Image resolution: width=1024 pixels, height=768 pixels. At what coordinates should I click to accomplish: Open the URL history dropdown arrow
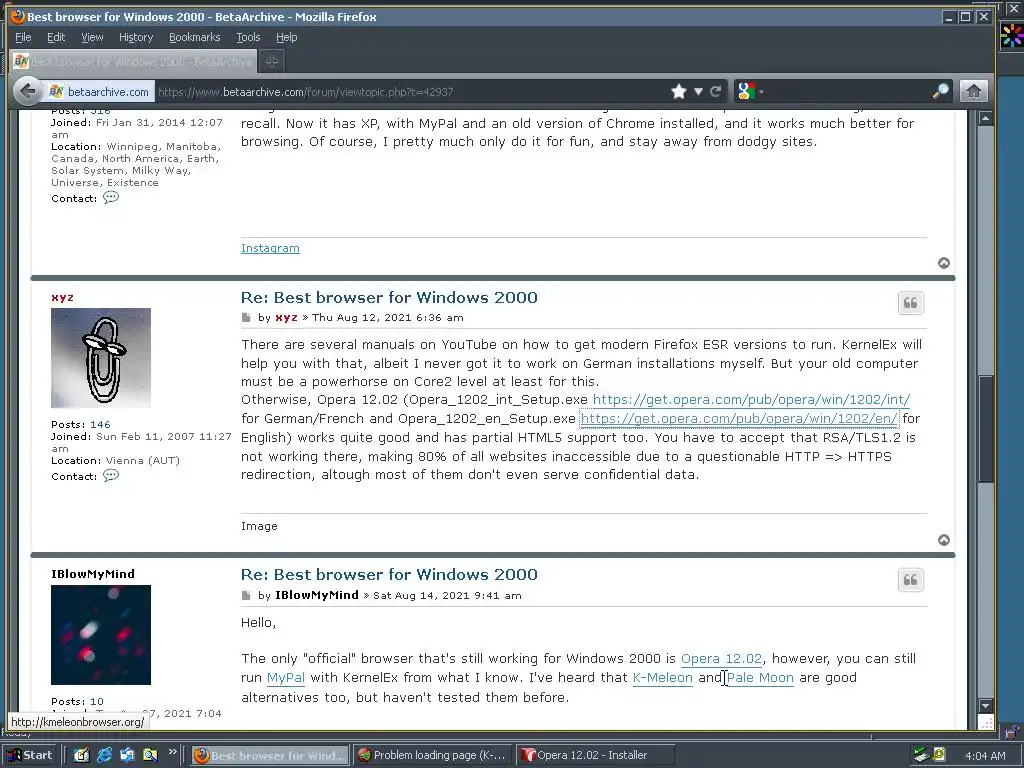pos(698,91)
